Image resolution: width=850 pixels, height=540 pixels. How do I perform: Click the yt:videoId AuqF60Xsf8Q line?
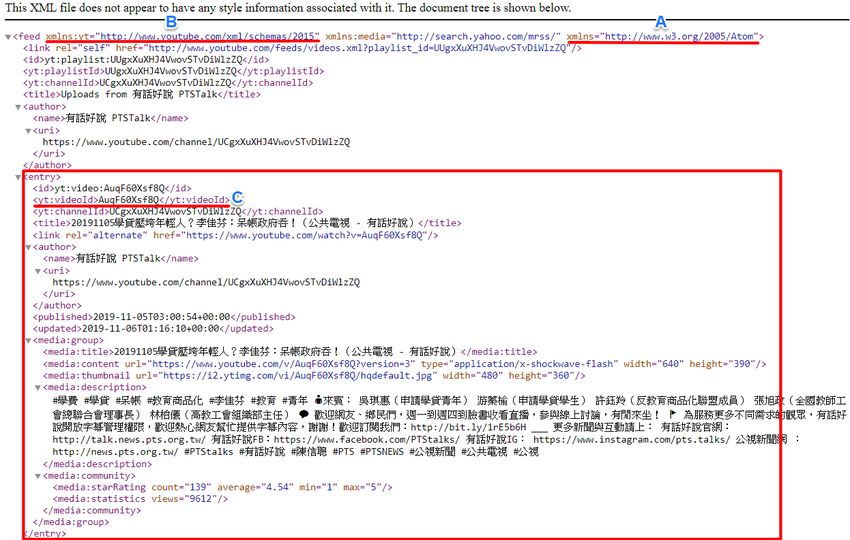(x=131, y=200)
